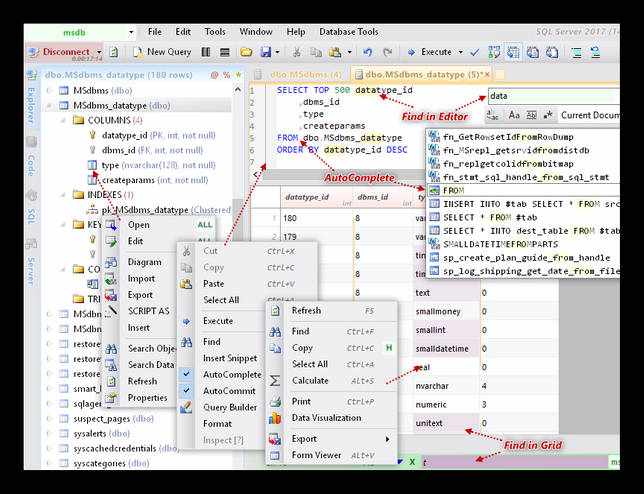The image size is (644, 494).
Task: Switch to horizontal split layout icon
Action: 224,52
